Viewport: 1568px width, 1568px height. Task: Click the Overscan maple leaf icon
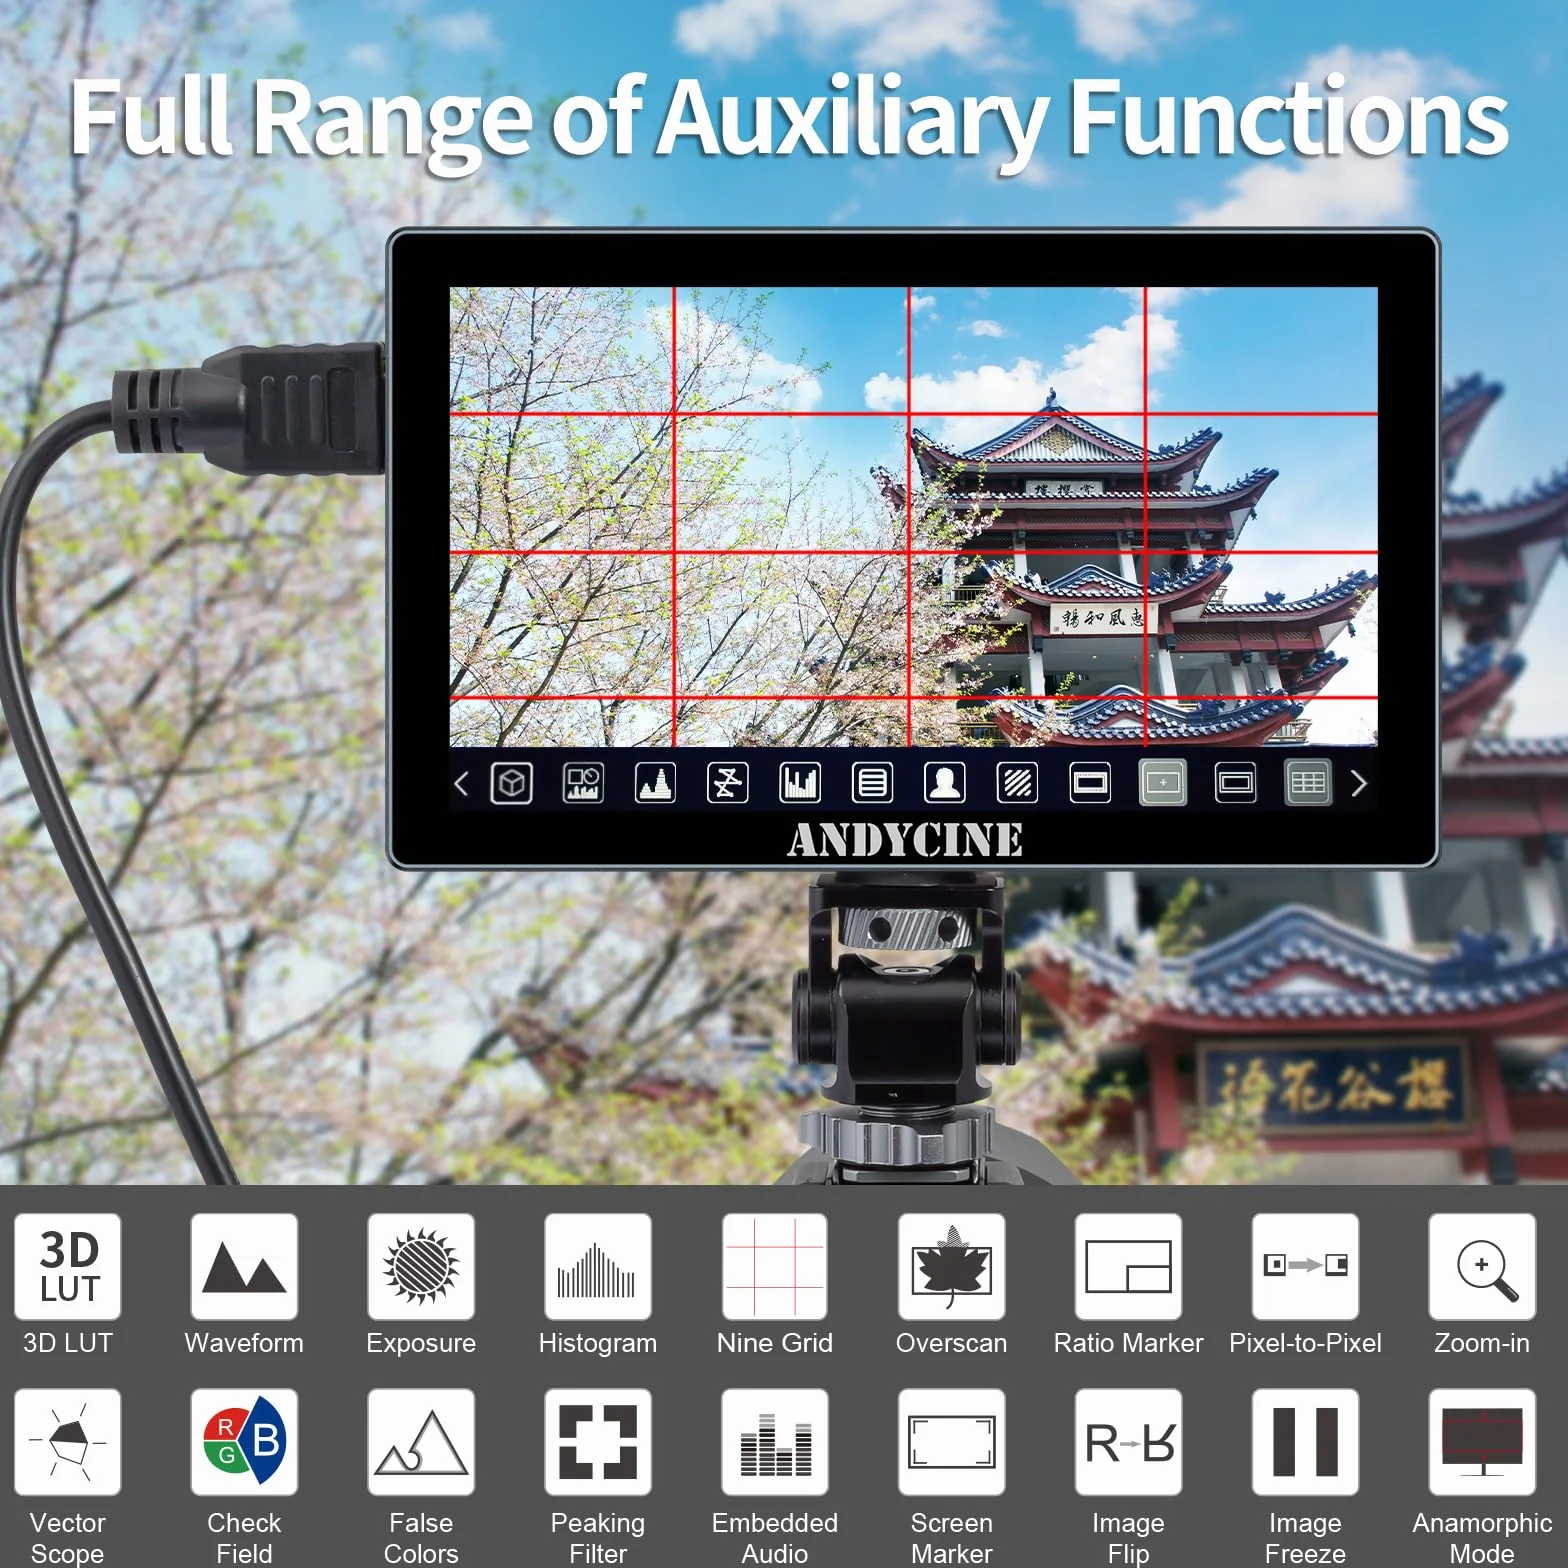point(952,1267)
